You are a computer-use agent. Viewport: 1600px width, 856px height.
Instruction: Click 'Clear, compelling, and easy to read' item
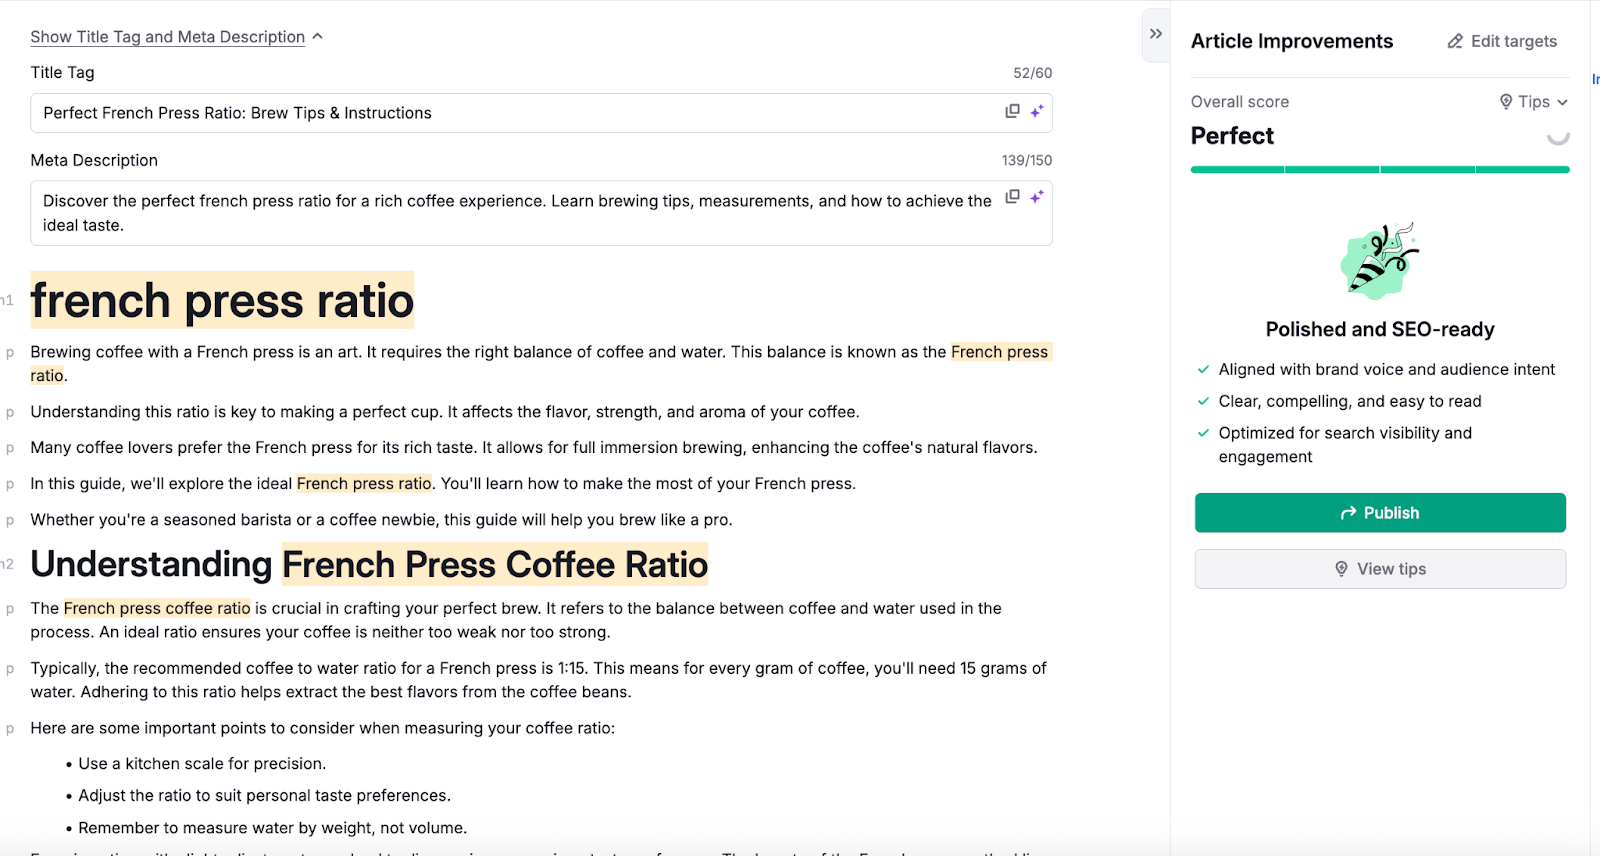pos(1349,402)
